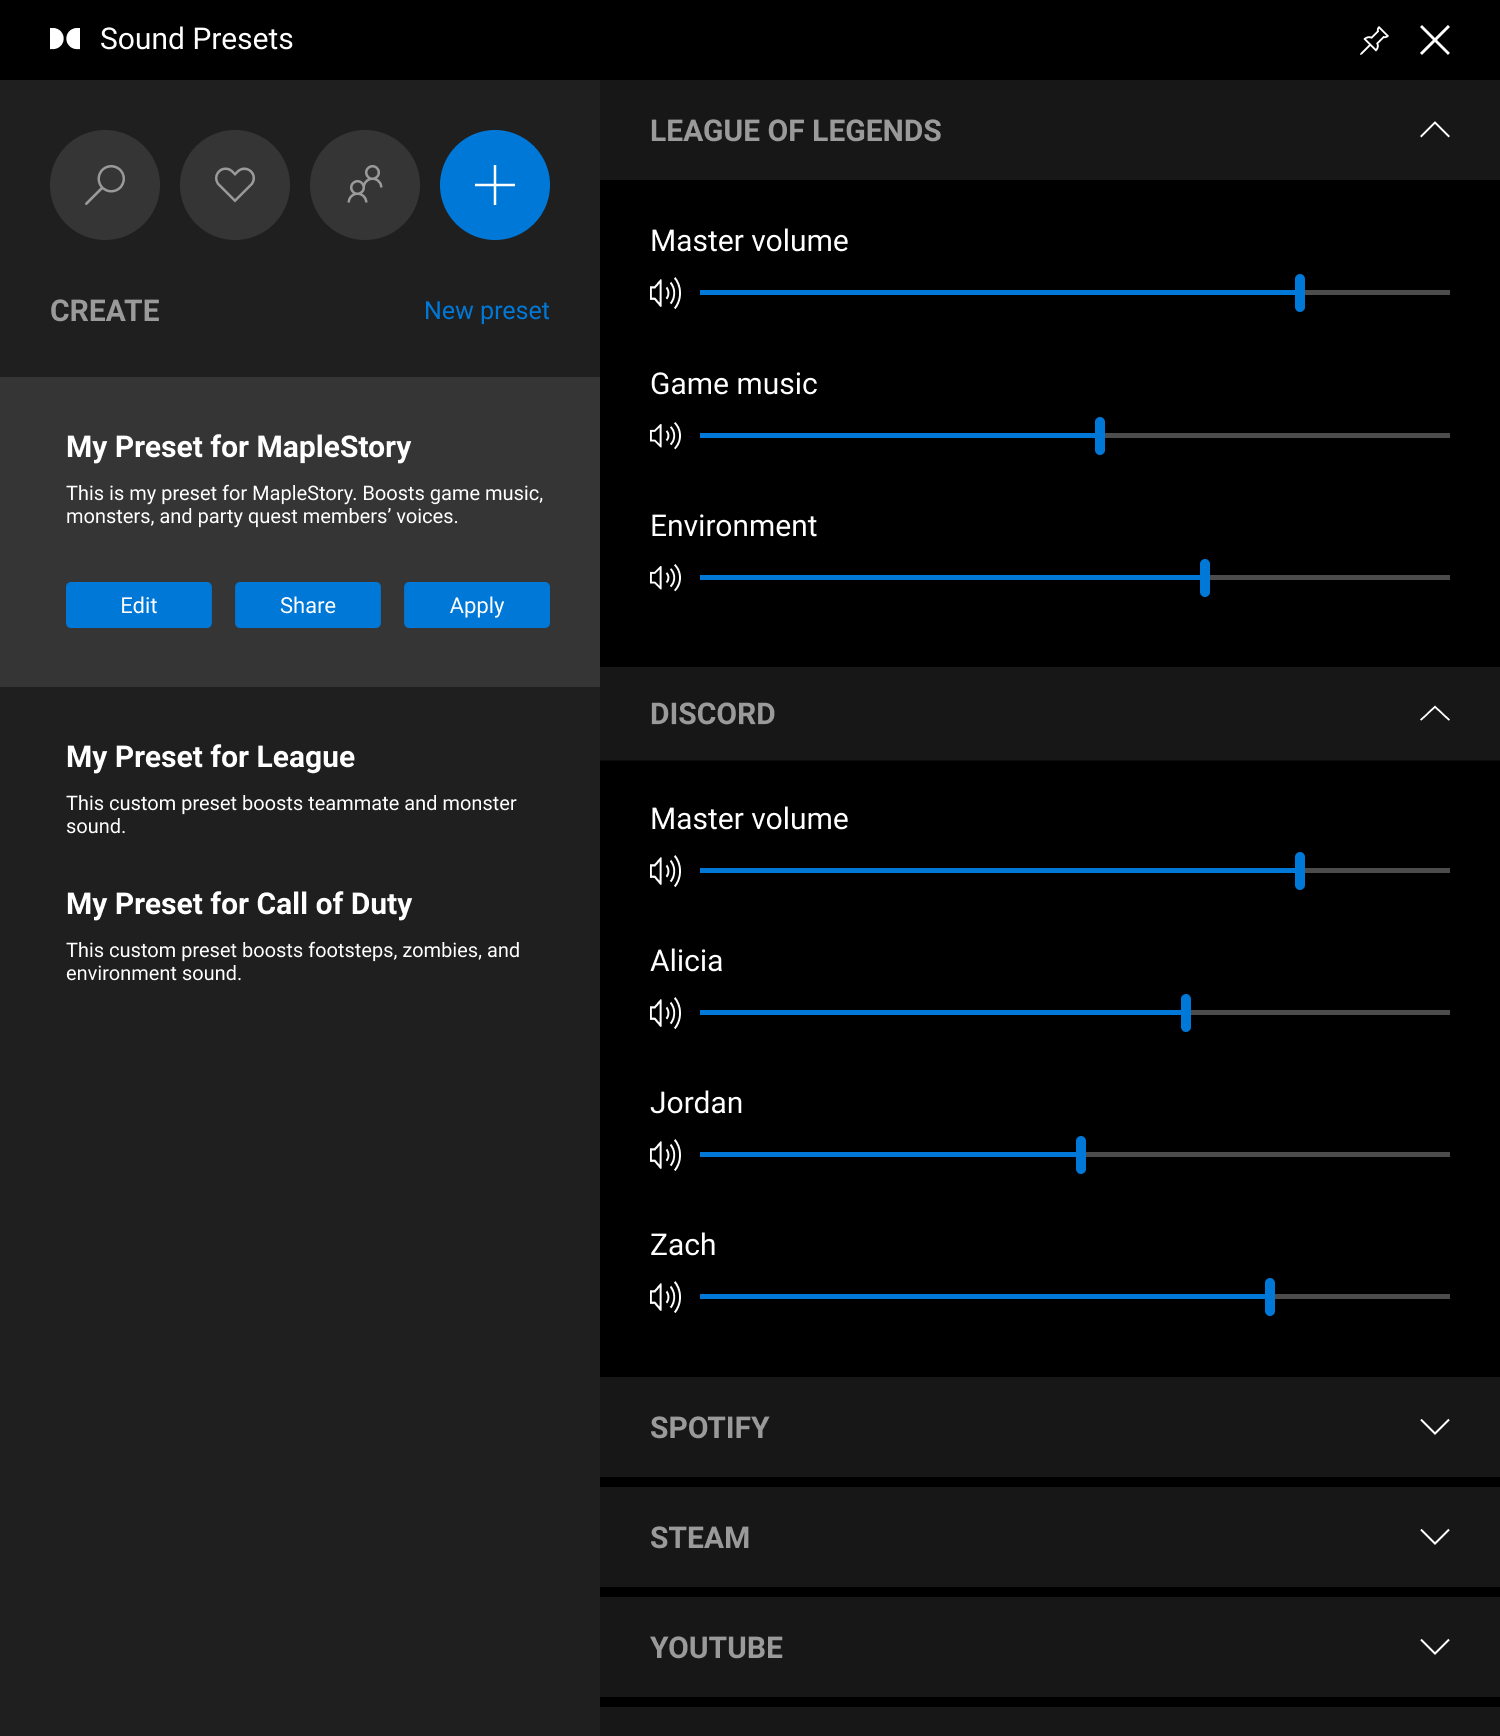Open the search presets icon
1500x1736 pixels.
point(105,185)
